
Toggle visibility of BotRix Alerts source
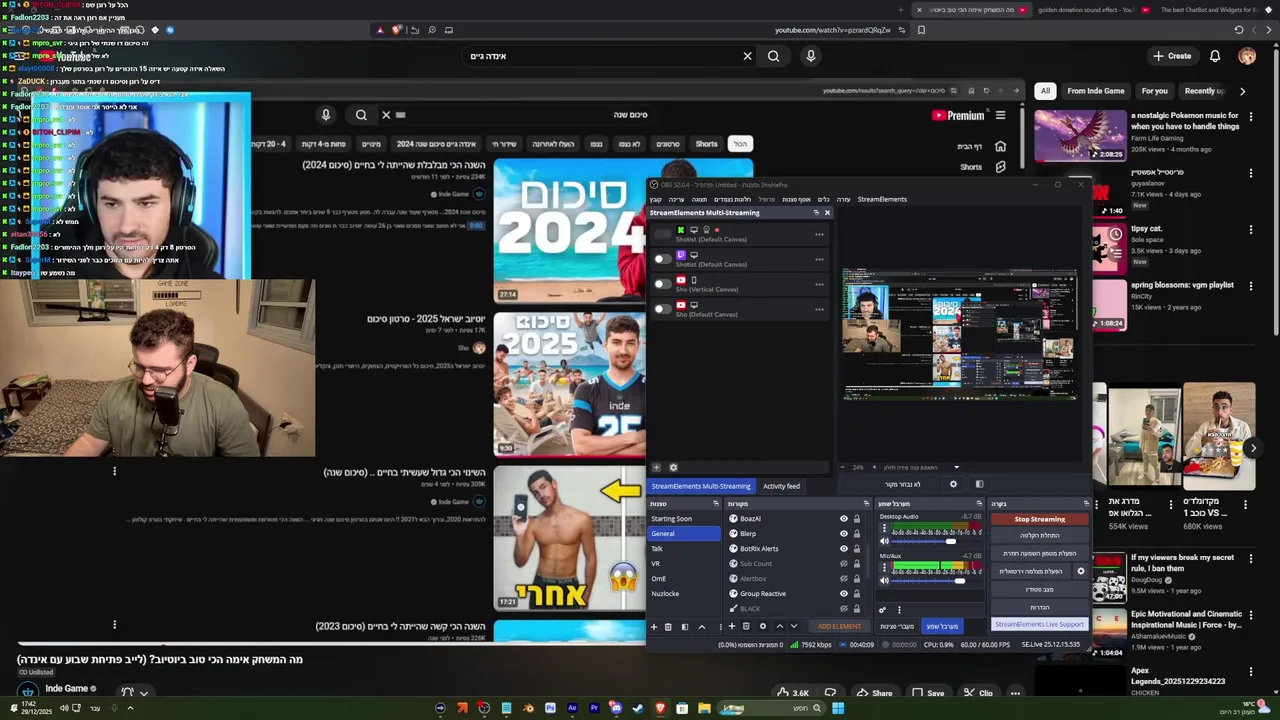coord(844,549)
